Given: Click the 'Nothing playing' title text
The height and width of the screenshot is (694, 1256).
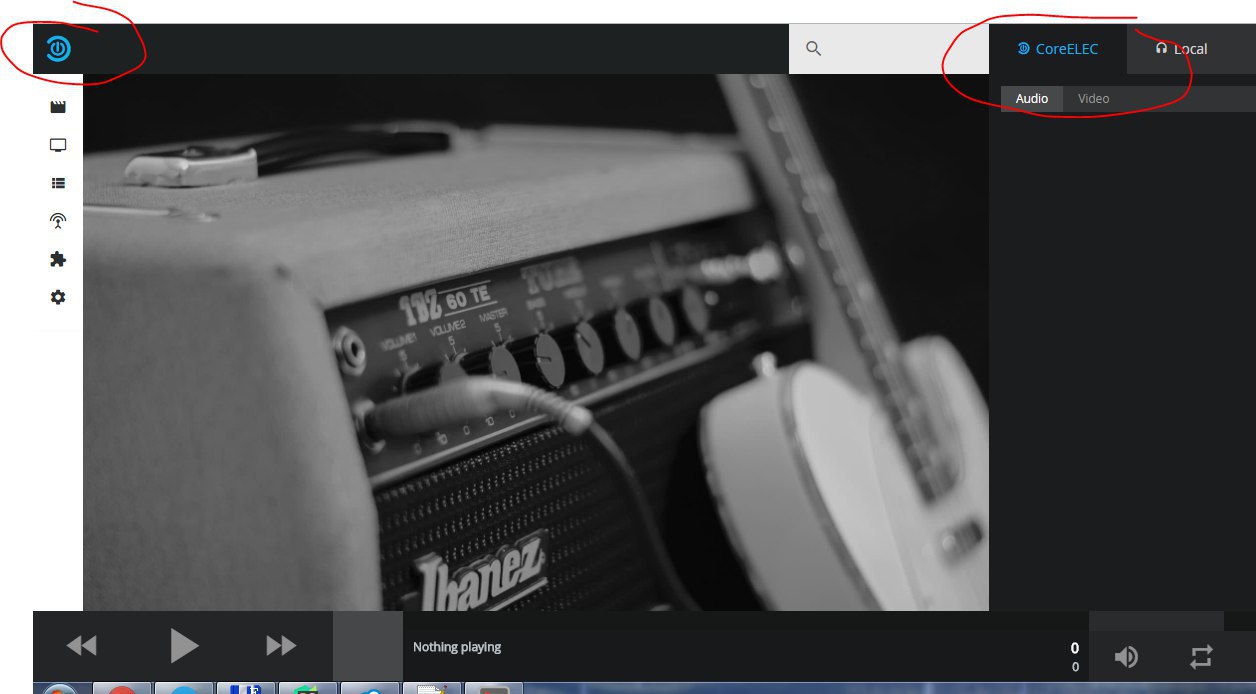Looking at the screenshot, I should pos(457,647).
